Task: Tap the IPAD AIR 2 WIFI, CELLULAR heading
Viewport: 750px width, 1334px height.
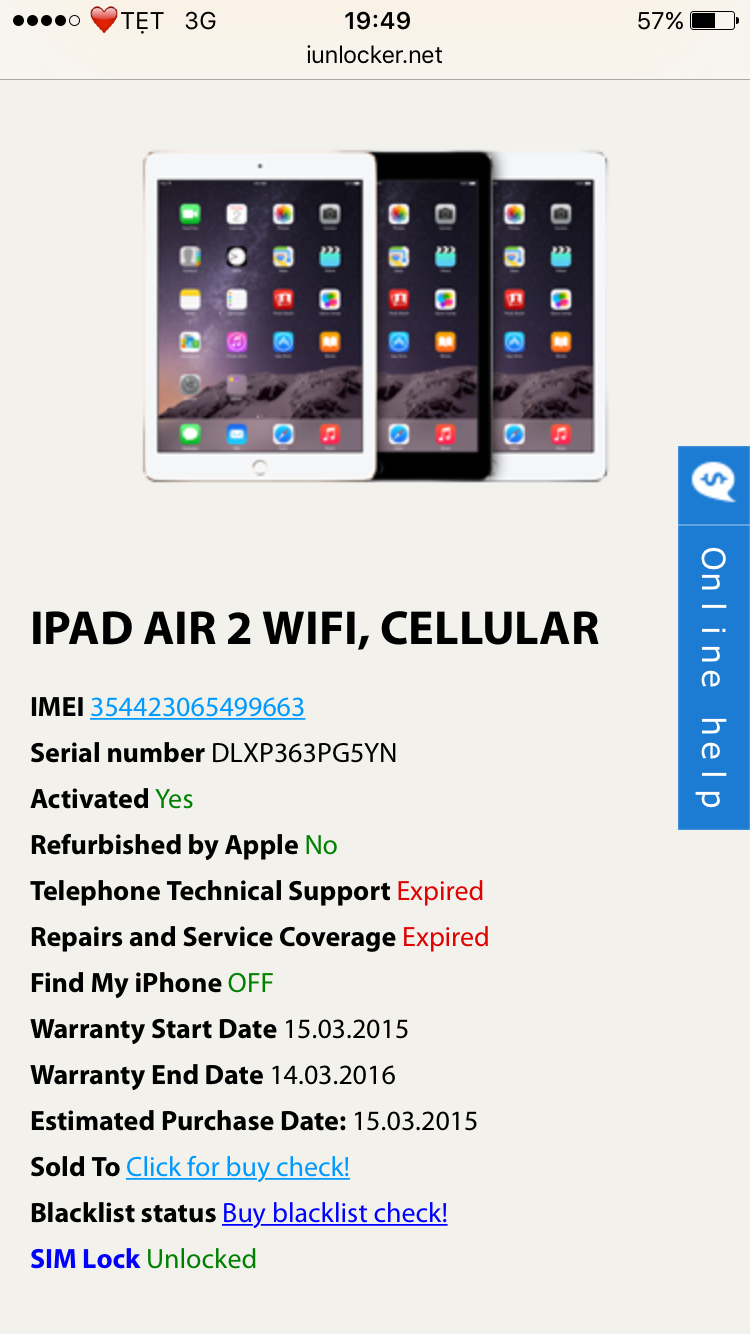Action: coord(315,629)
